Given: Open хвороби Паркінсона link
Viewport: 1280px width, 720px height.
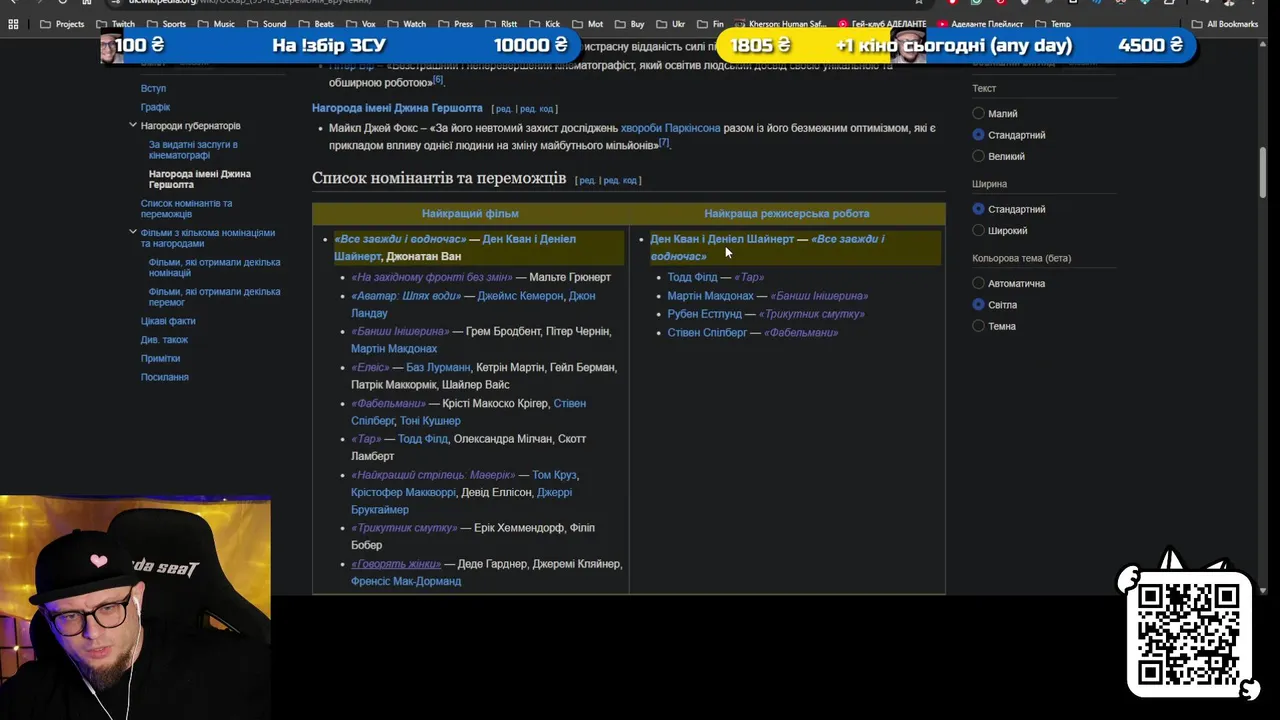Looking at the screenshot, I should pos(670,128).
